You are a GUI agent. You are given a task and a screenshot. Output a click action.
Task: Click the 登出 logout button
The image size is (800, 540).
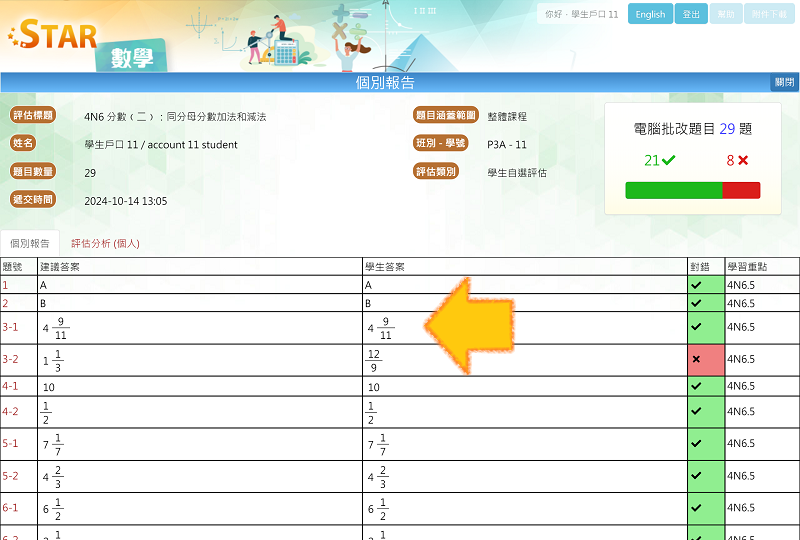(691, 14)
